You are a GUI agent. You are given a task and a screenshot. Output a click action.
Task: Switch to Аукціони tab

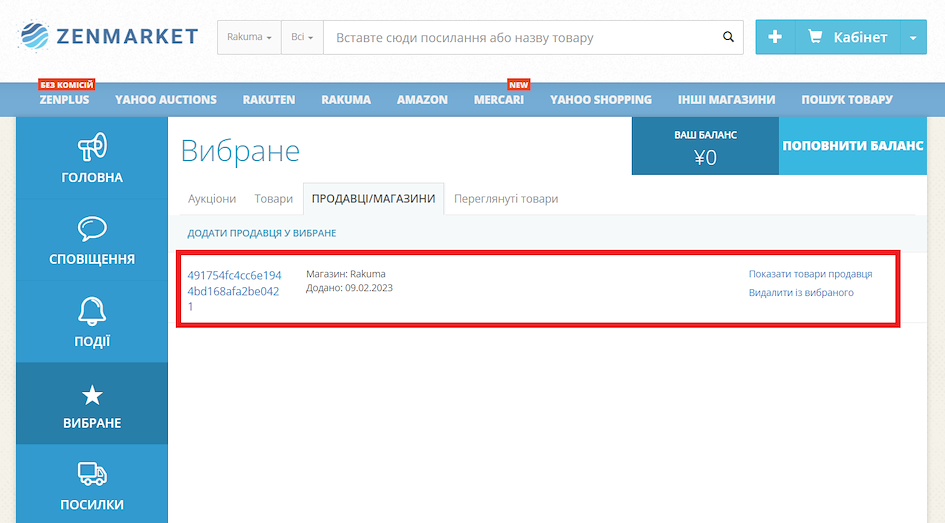coord(212,198)
